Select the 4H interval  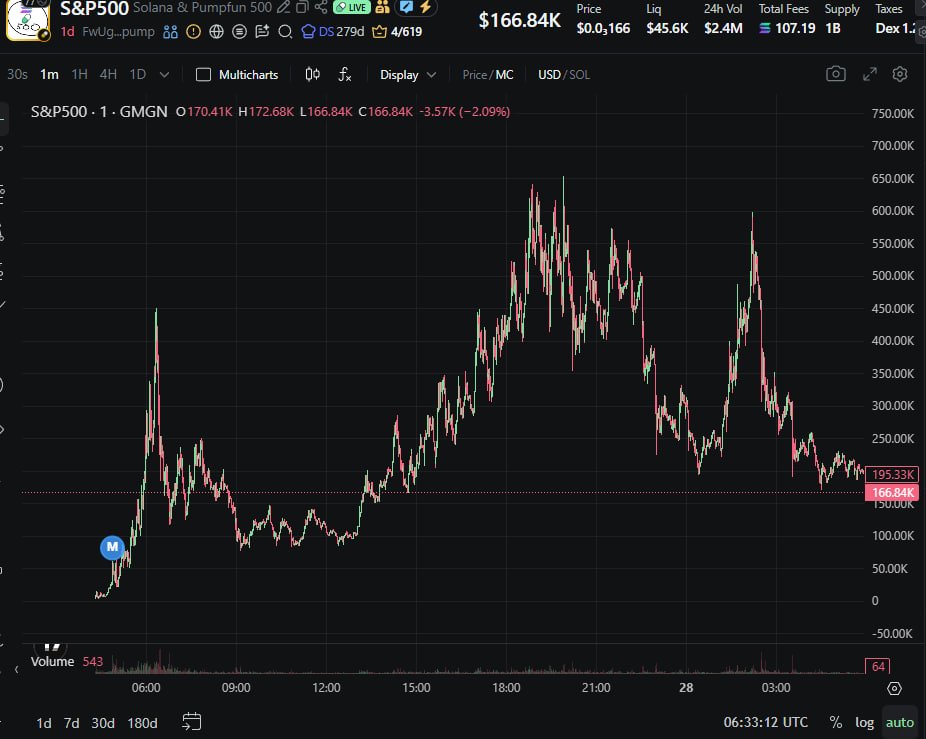pos(108,74)
